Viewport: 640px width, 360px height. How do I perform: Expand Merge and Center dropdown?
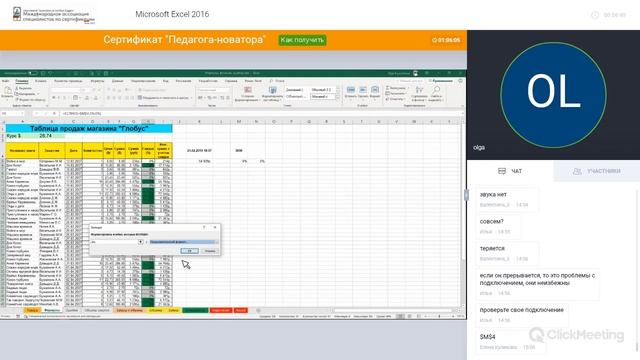point(191,98)
